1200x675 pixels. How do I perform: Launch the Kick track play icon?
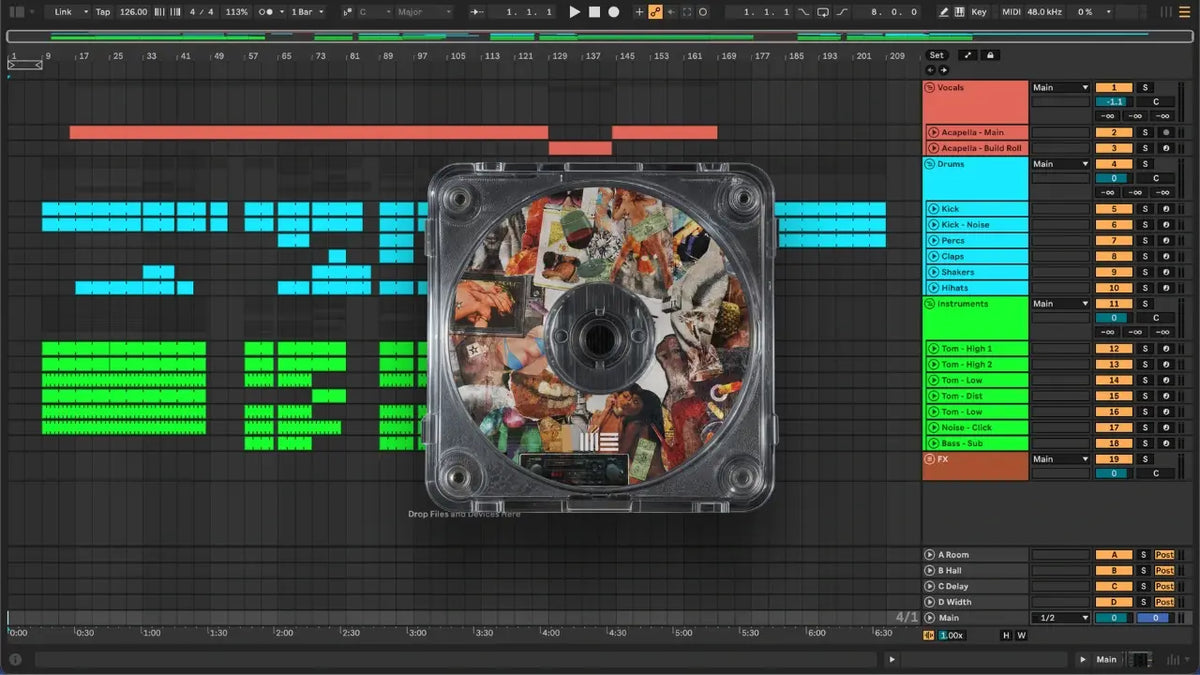click(x=933, y=209)
